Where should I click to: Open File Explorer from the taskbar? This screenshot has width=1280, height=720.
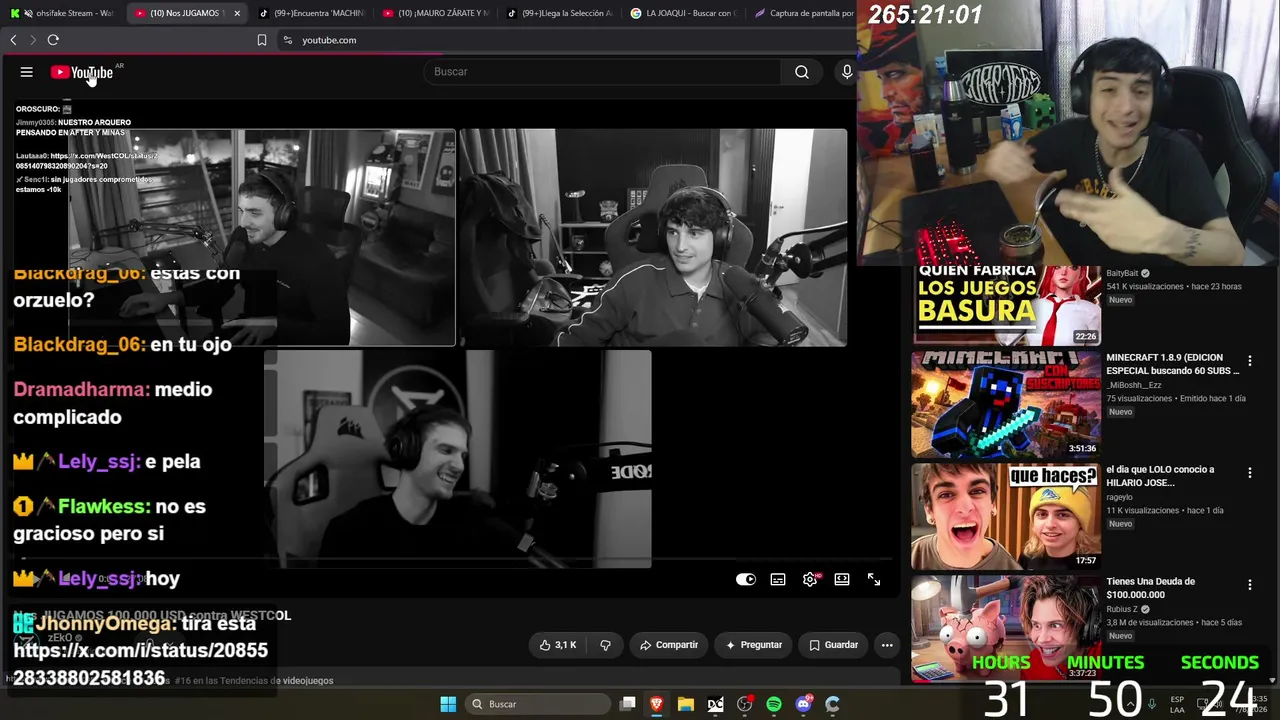click(x=686, y=704)
